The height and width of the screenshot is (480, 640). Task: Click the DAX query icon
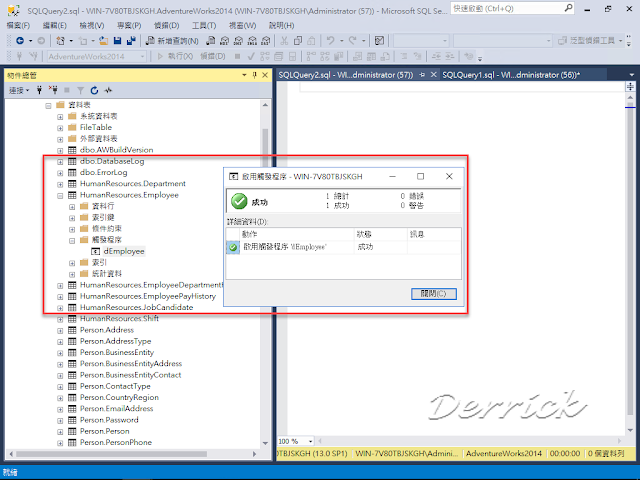click(x=266, y=40)
